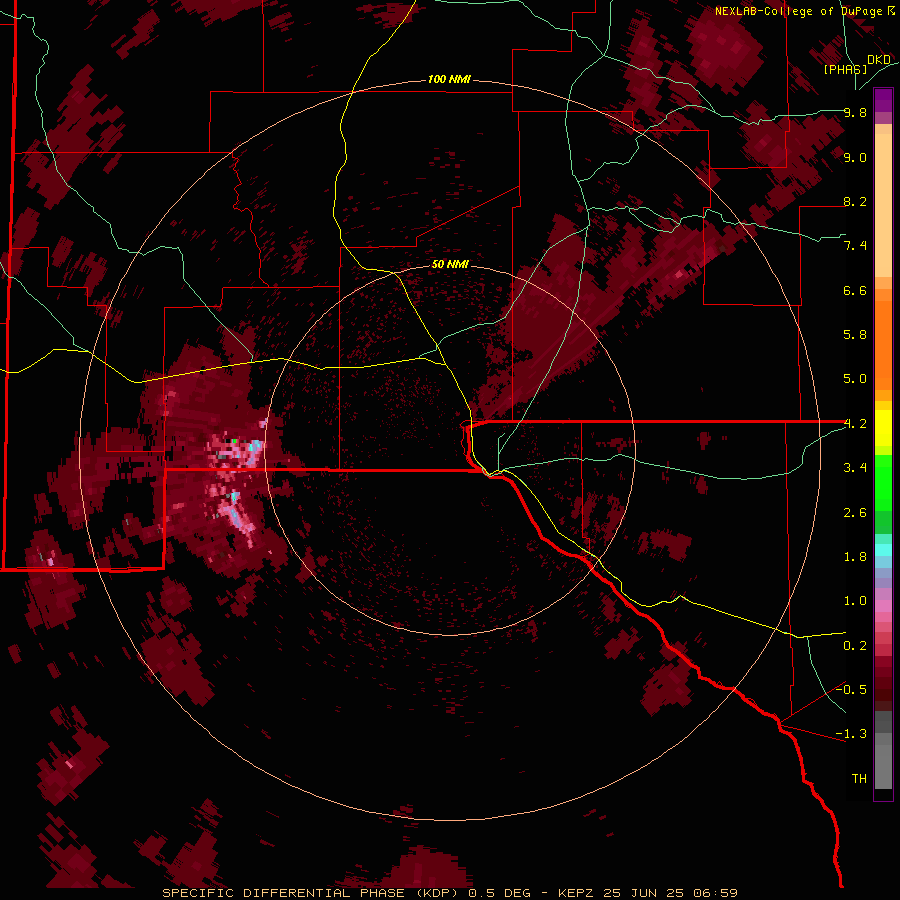Click the 9.0 value on the color scale
Screen dimensions: 900x900
(855, 157)
